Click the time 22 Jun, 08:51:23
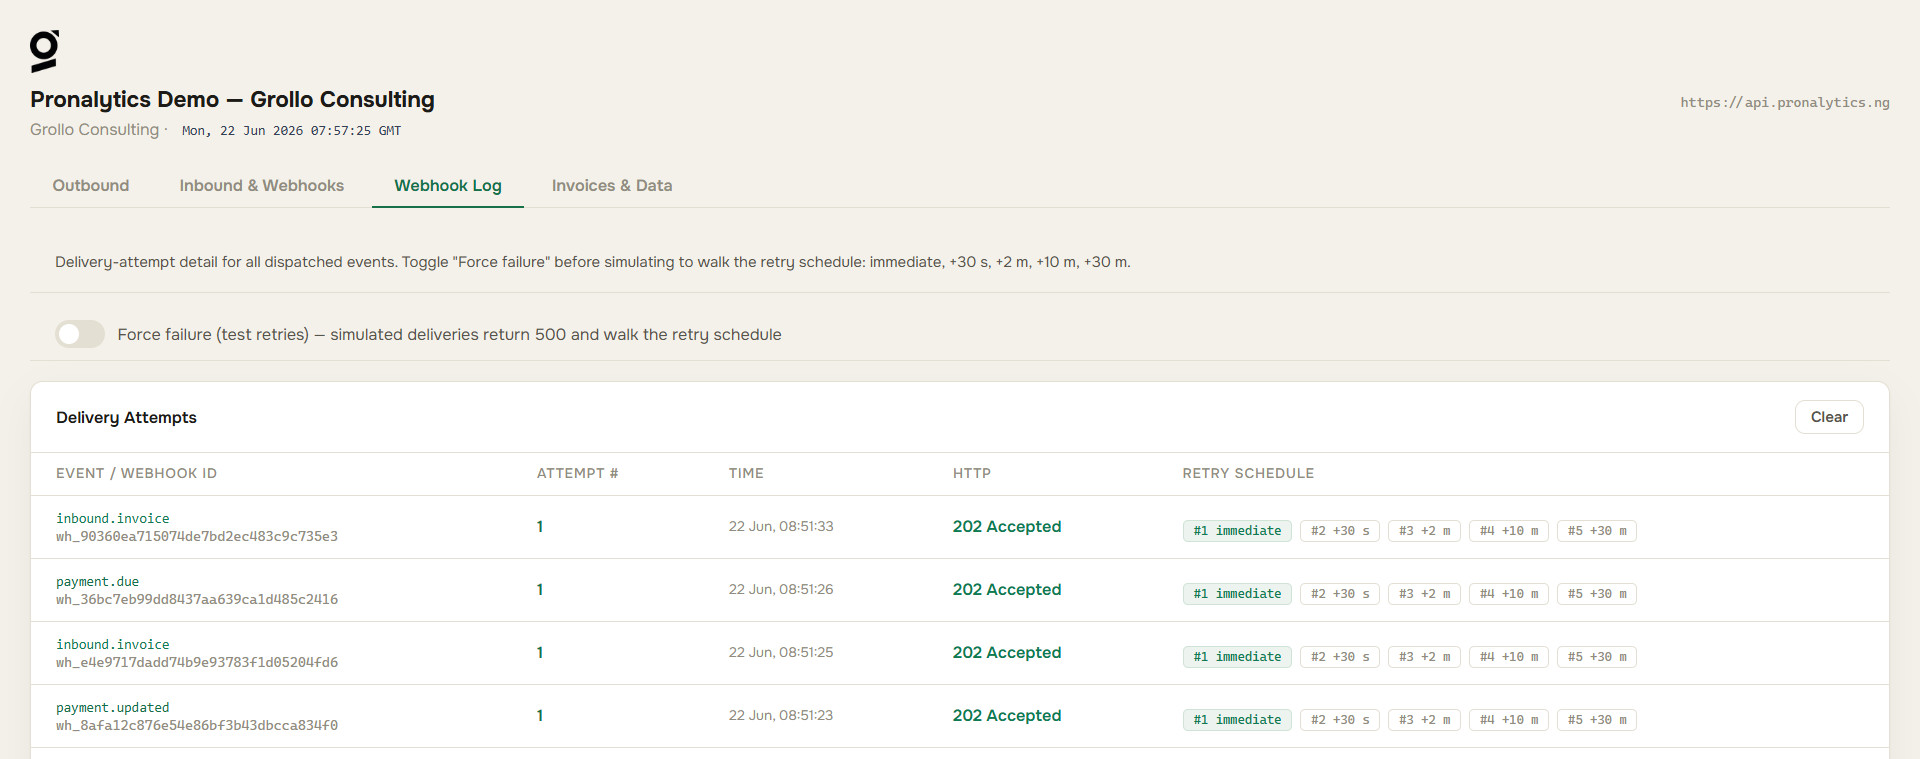 781,715
